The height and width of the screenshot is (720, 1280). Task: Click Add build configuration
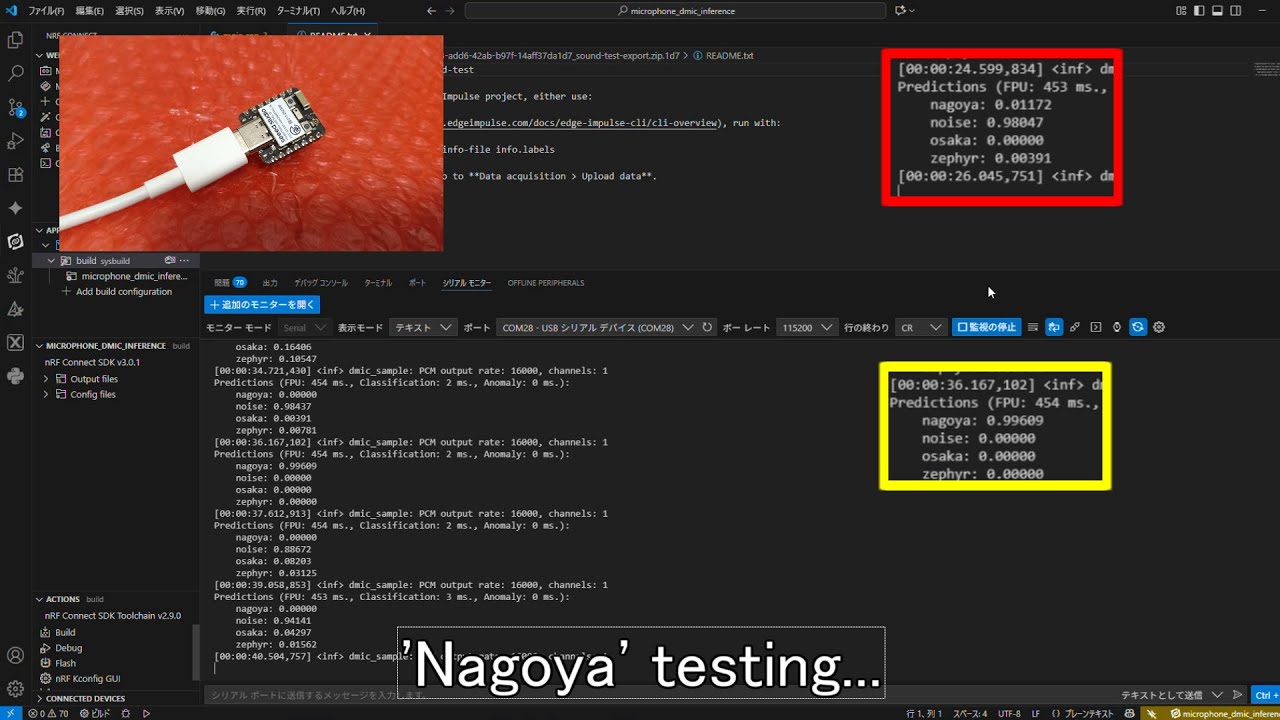click(117, 292)
